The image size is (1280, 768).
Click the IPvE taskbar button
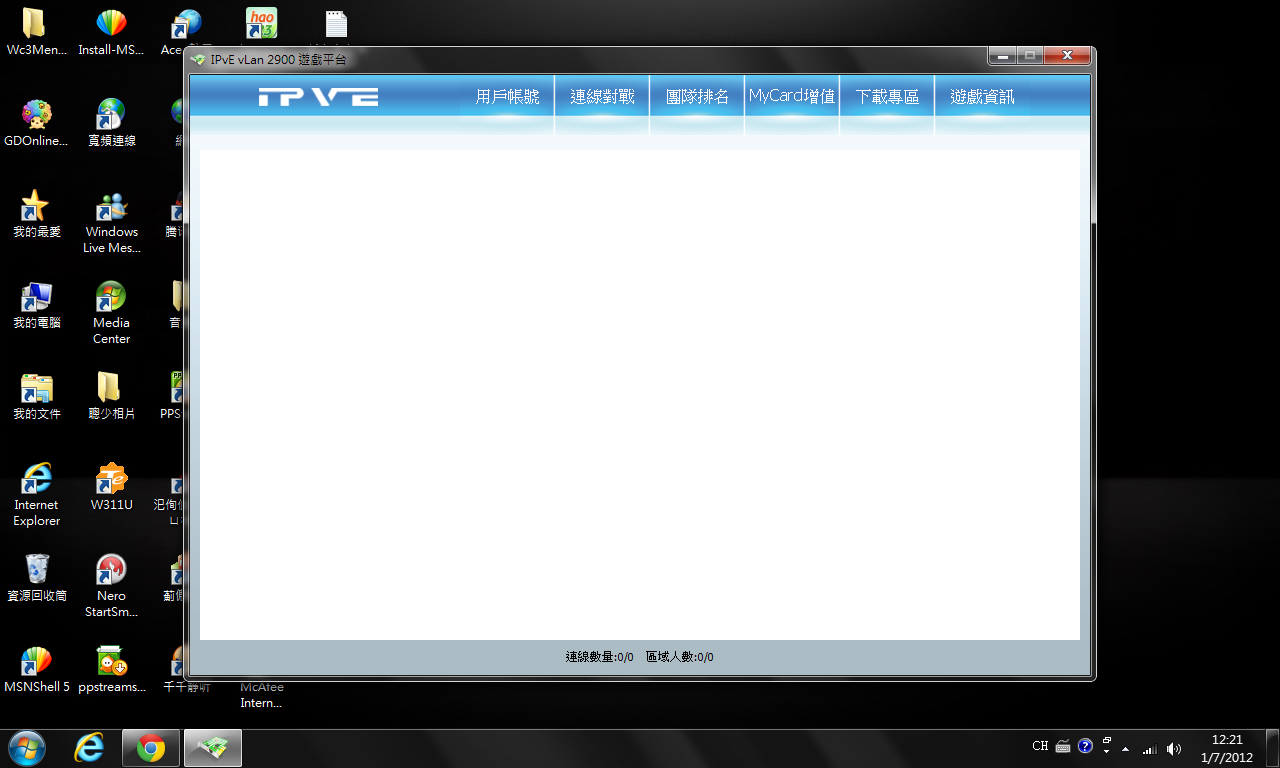coord(213,748)
